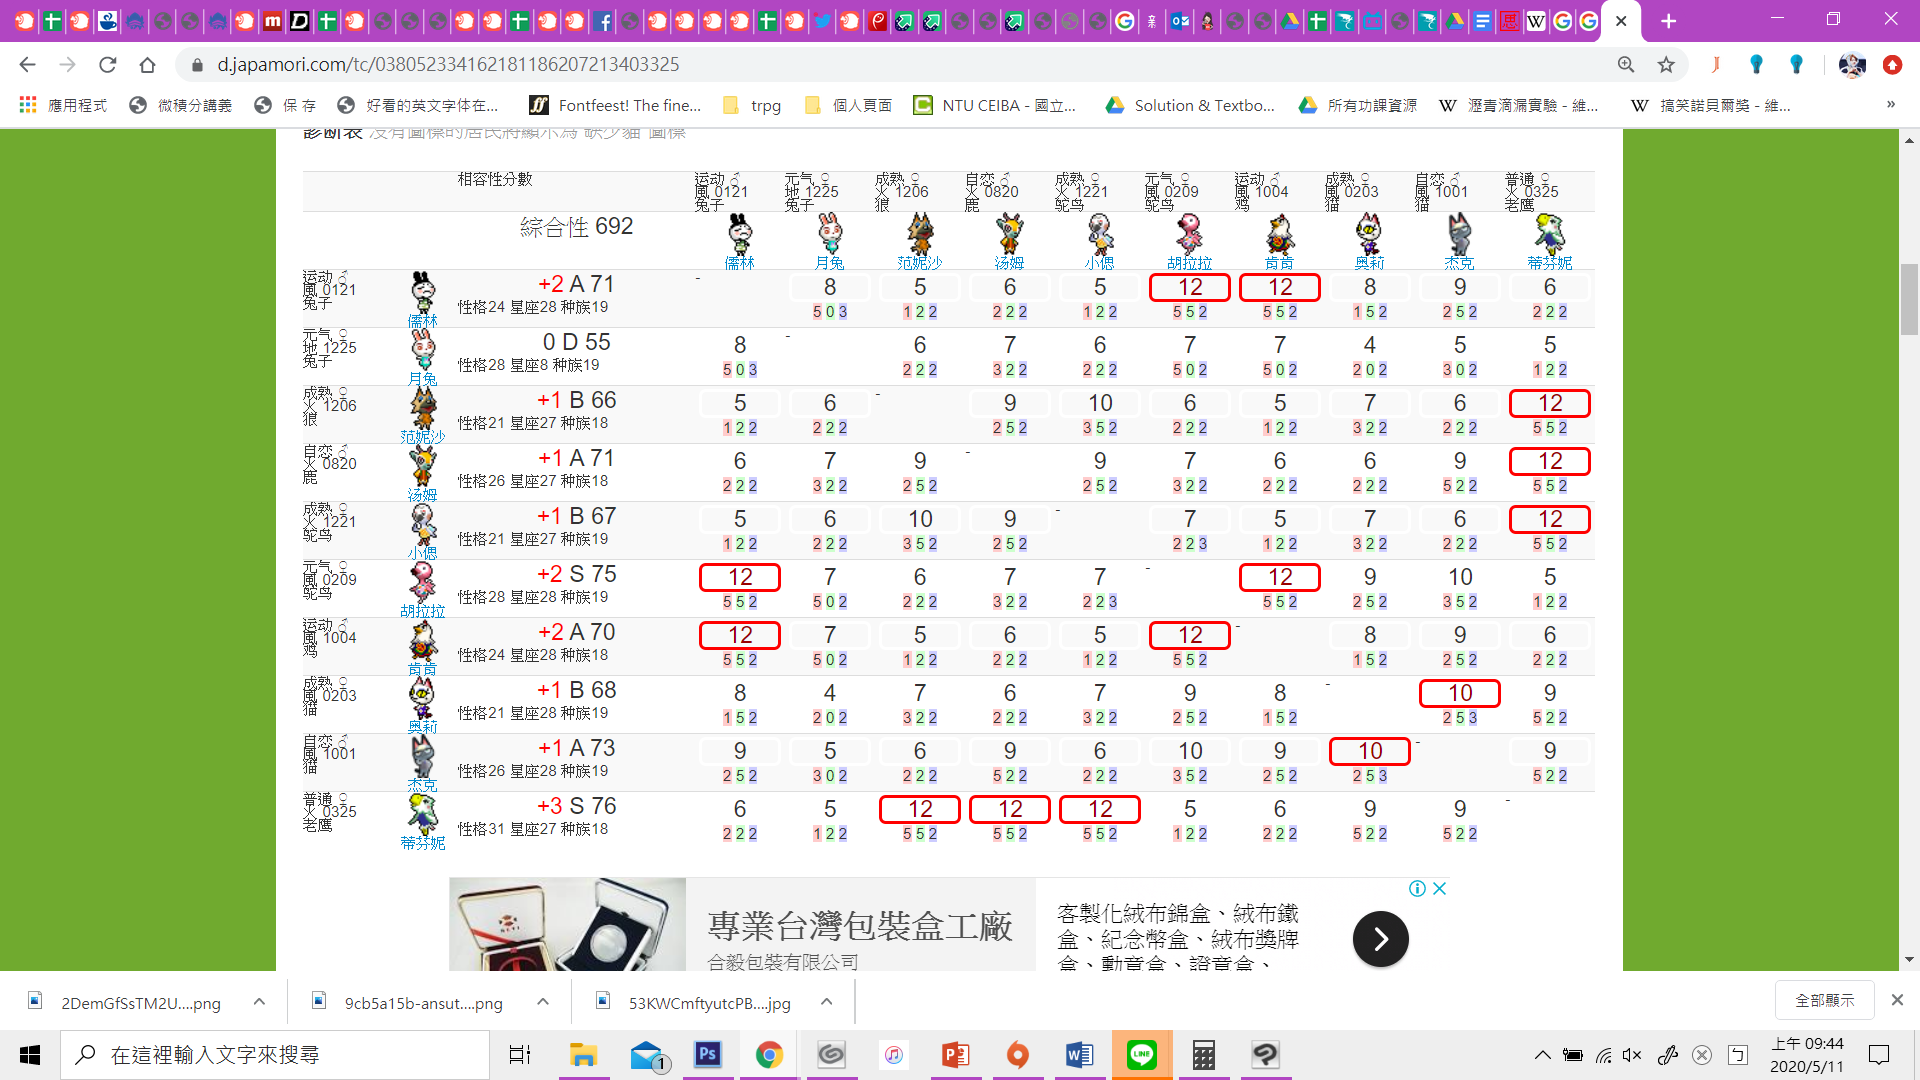Screen dimensions: 1920x1080
Task: Switch to the Facebook tab
Action: pyautogui.click(x=603, y=21)
